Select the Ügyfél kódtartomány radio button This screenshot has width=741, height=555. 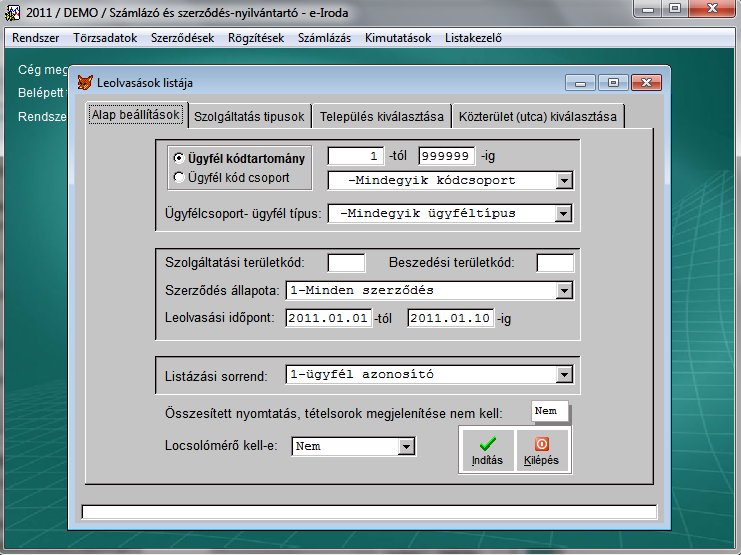[x=179, y=158]
